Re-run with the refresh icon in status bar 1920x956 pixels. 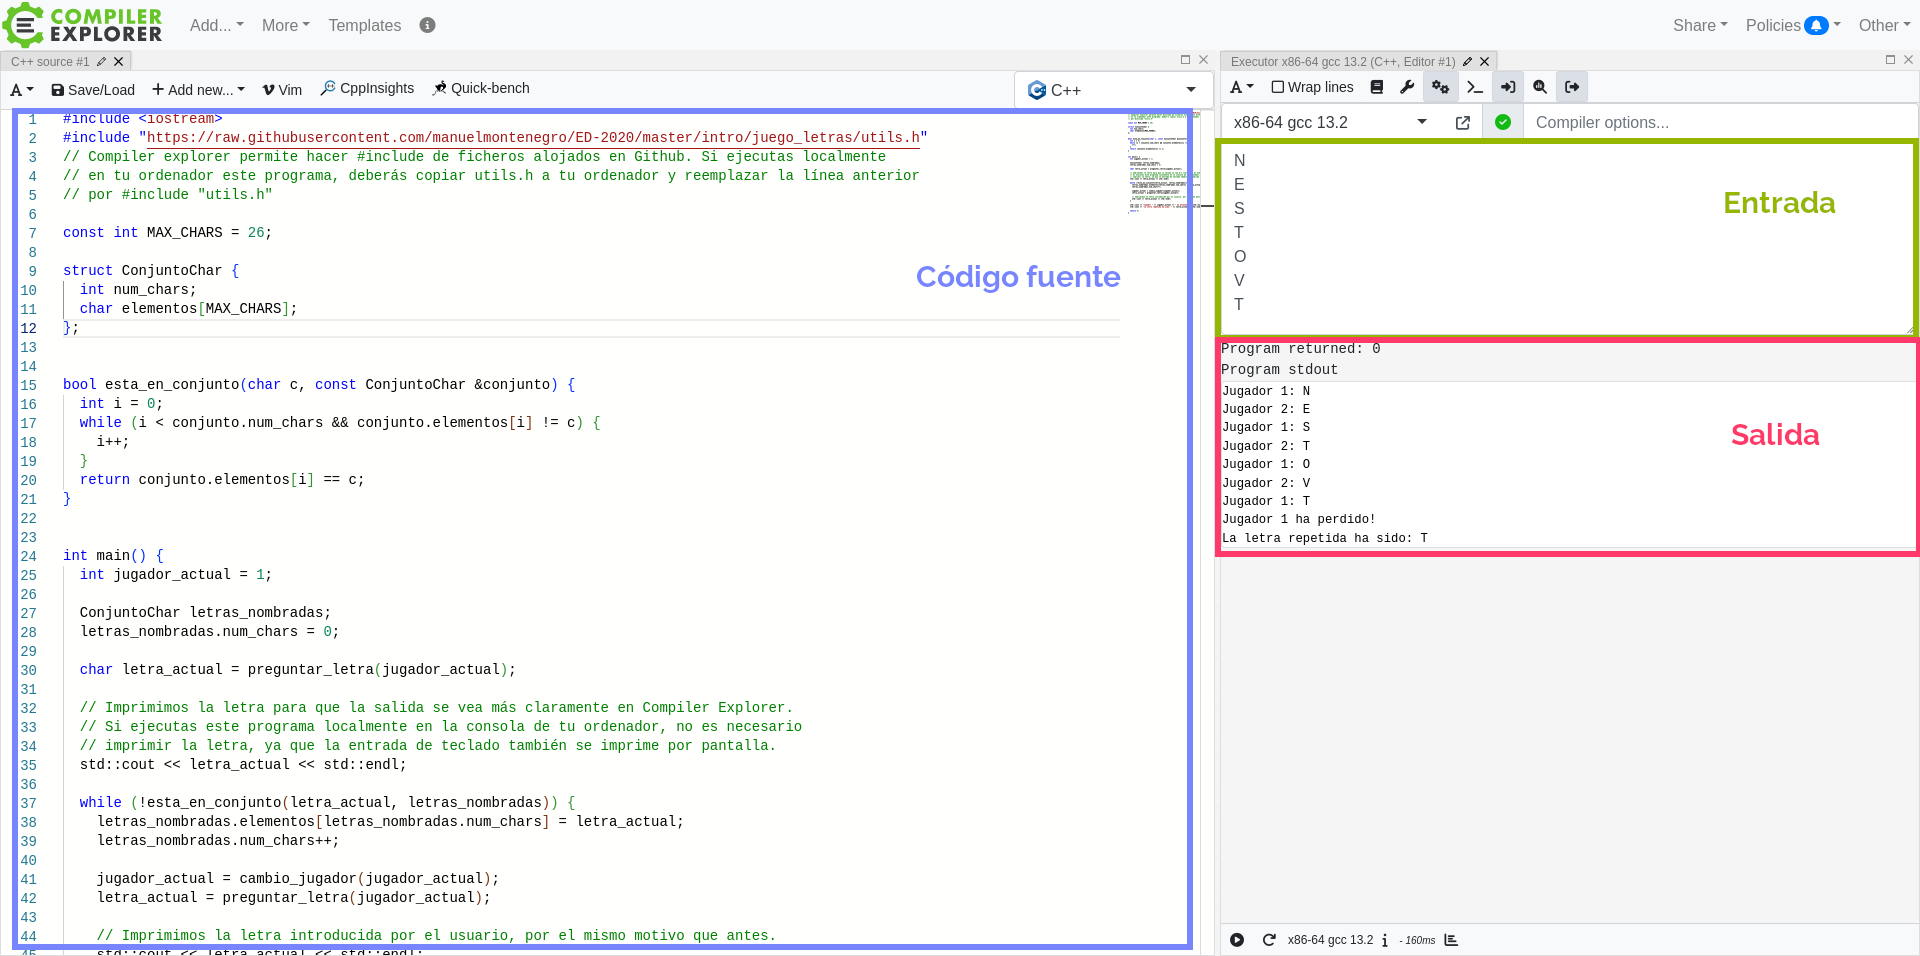[1269, 940]
